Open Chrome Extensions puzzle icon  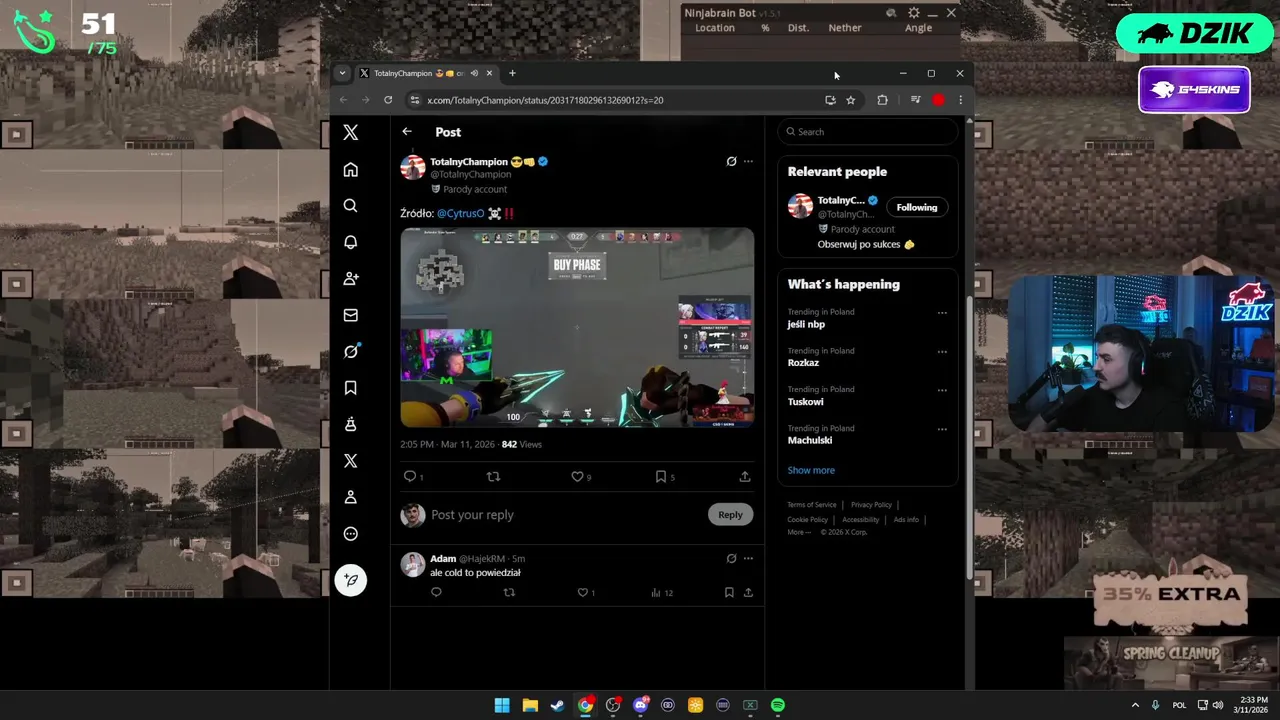[x=882, y=100]
